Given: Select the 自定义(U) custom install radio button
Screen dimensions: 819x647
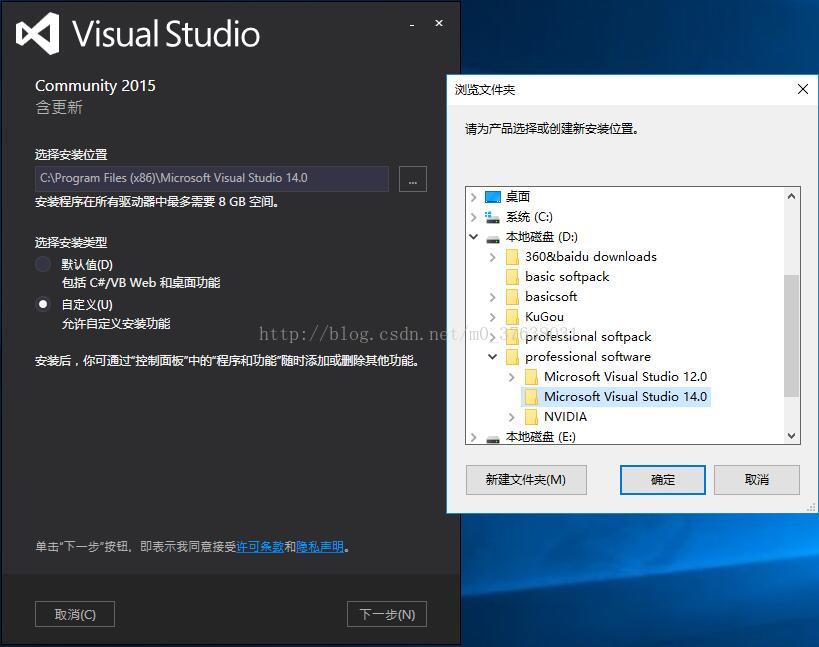Looking at the screenshot, I should tap(43, 304).
